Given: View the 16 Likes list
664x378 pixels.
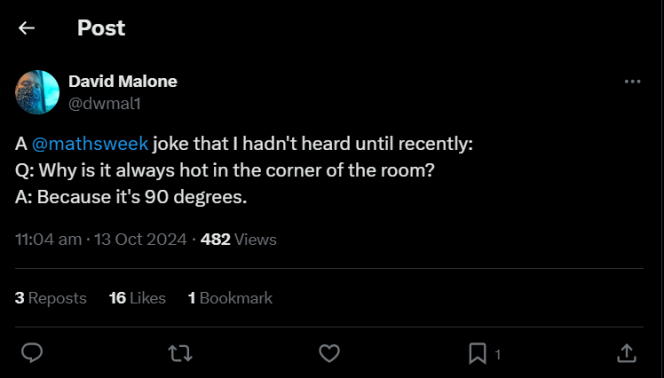Looking at the screenshot, I should tap(137, 298).
